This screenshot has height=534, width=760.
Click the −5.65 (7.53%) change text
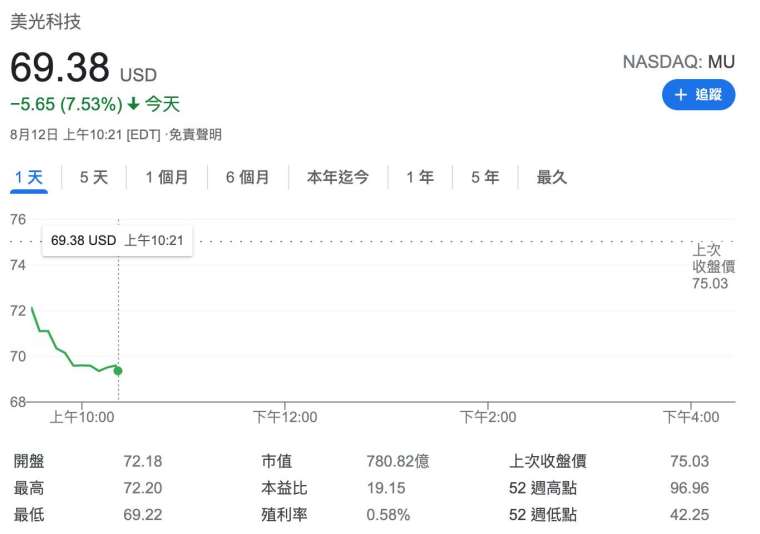click(66, 104)
